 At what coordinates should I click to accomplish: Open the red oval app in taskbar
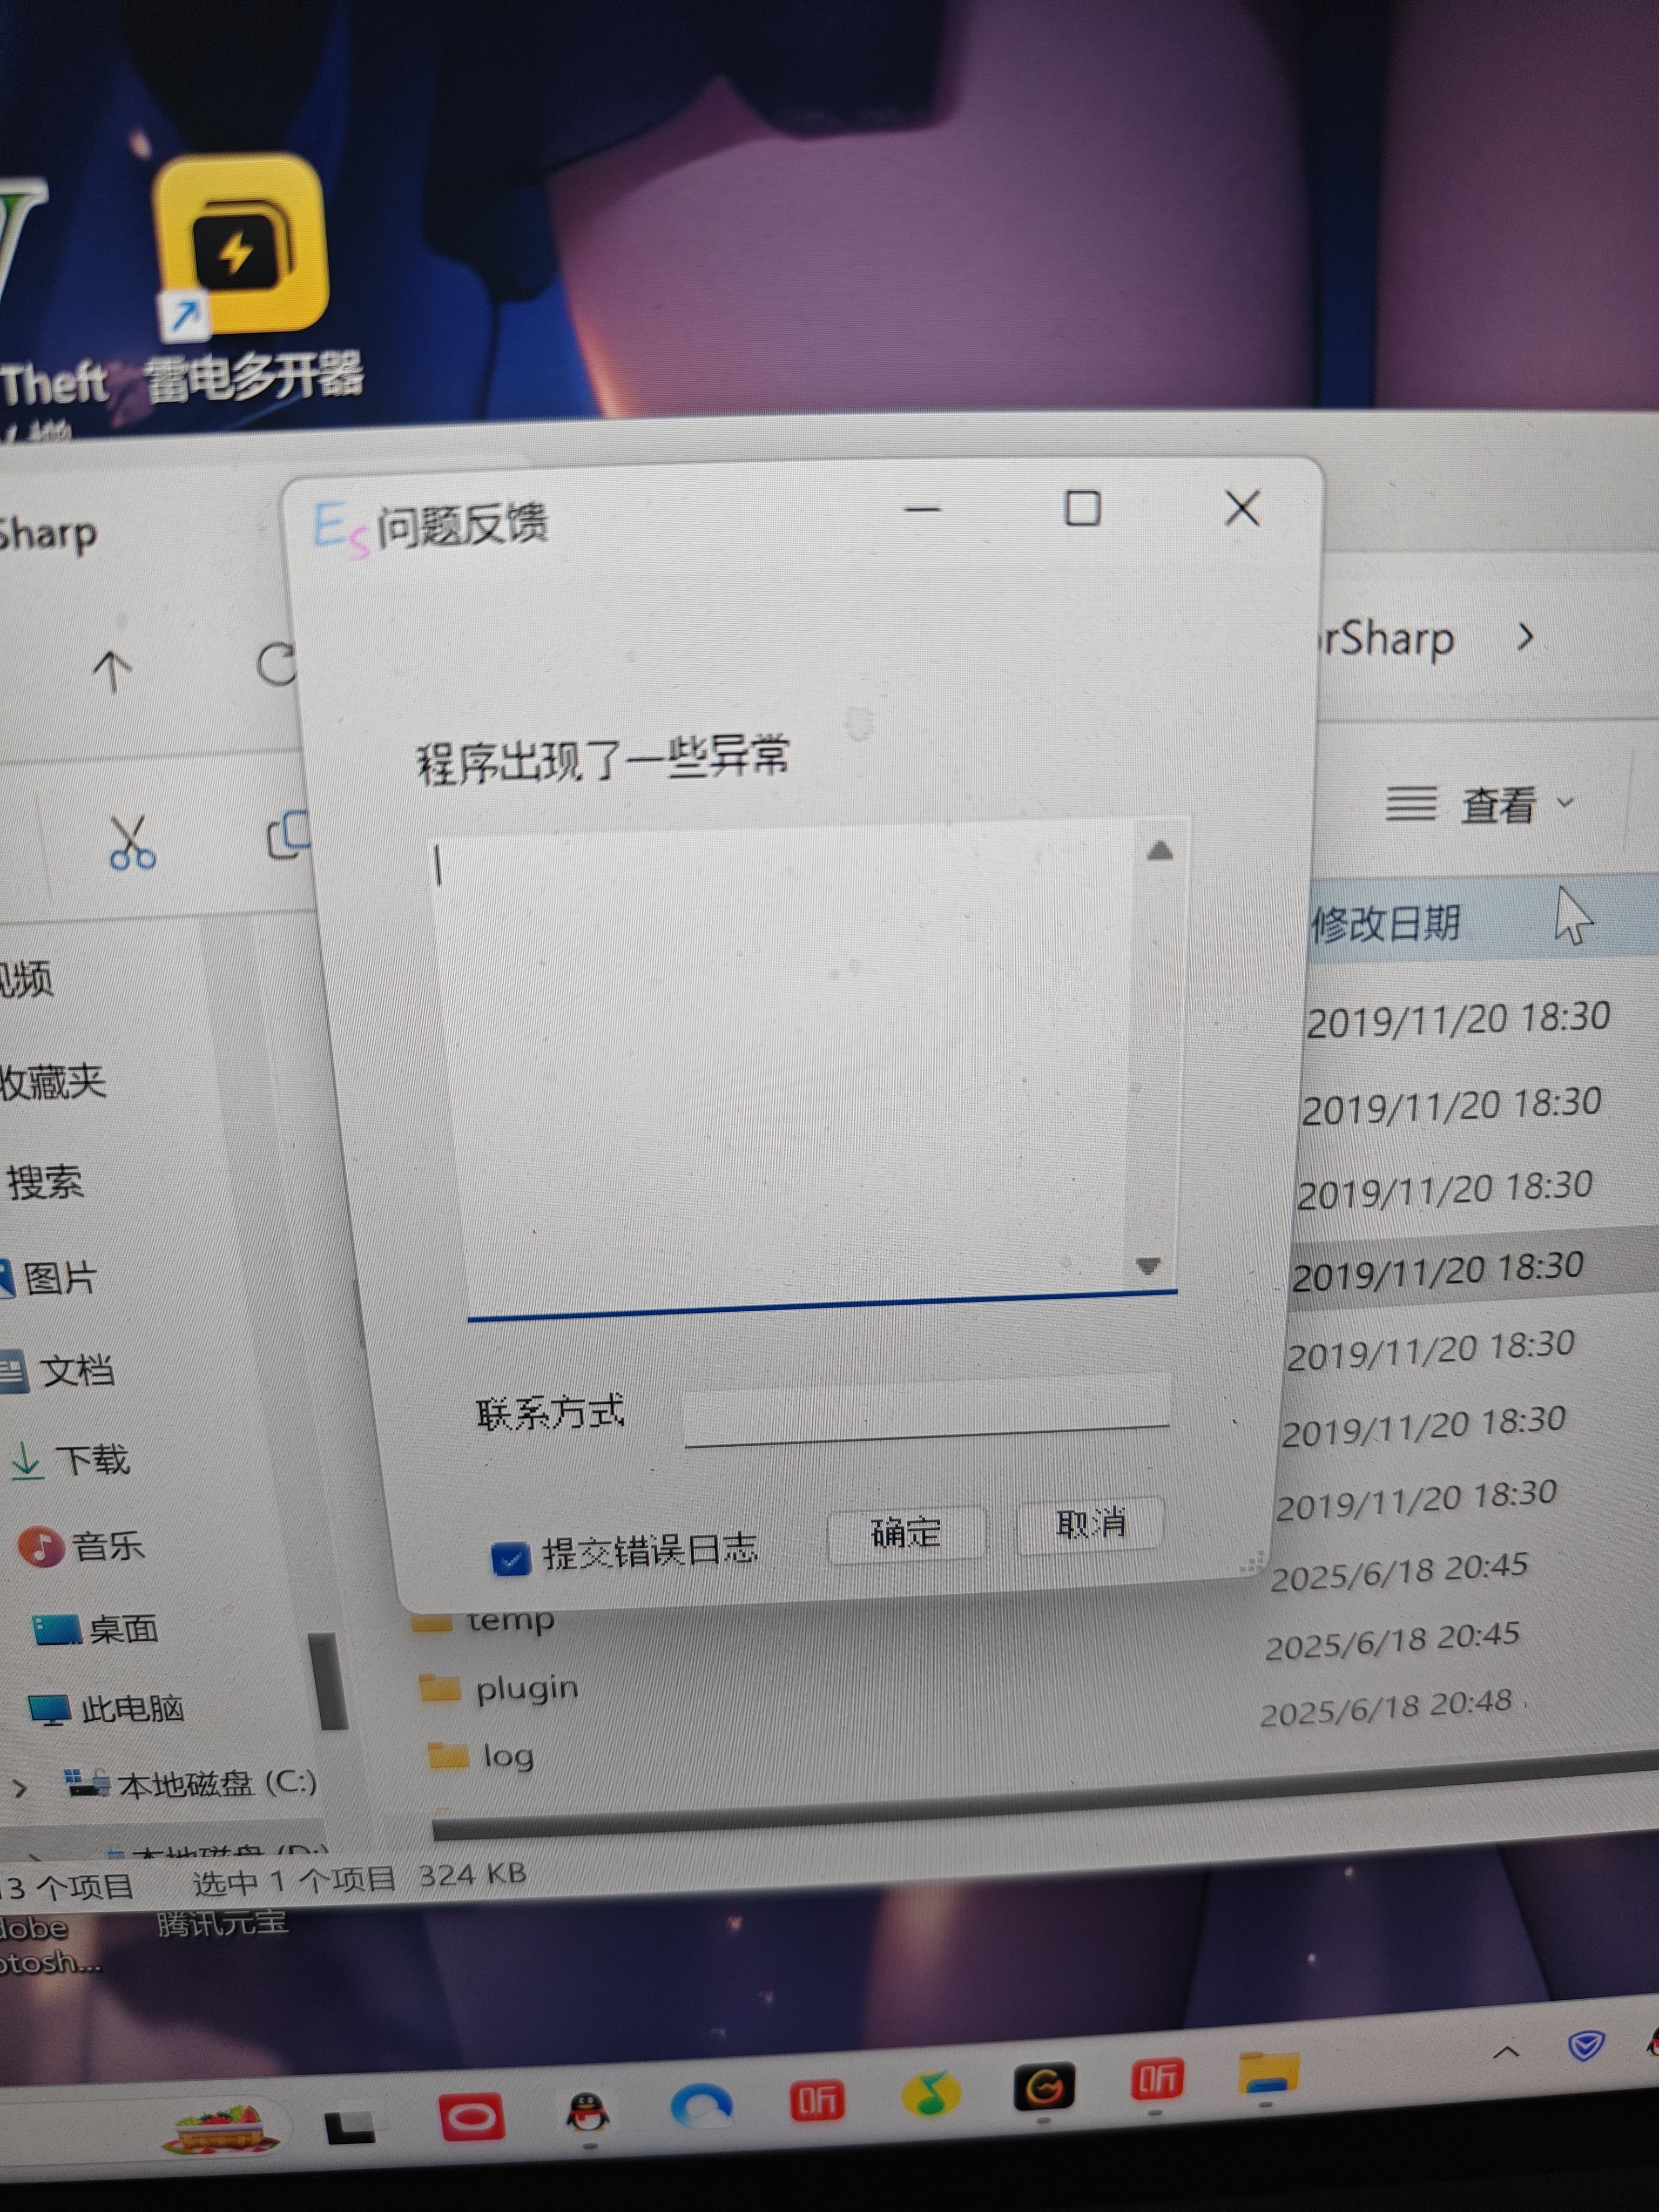pyautogui.click(x=472, y=2117)
